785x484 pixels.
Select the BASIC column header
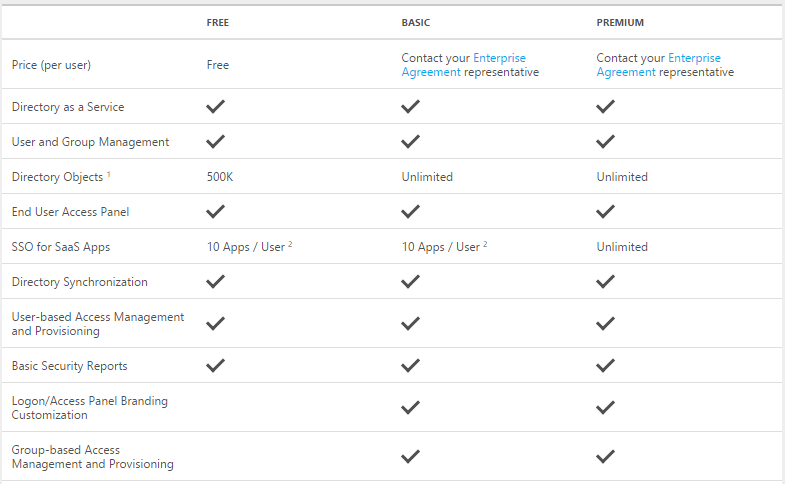(416, 23)
